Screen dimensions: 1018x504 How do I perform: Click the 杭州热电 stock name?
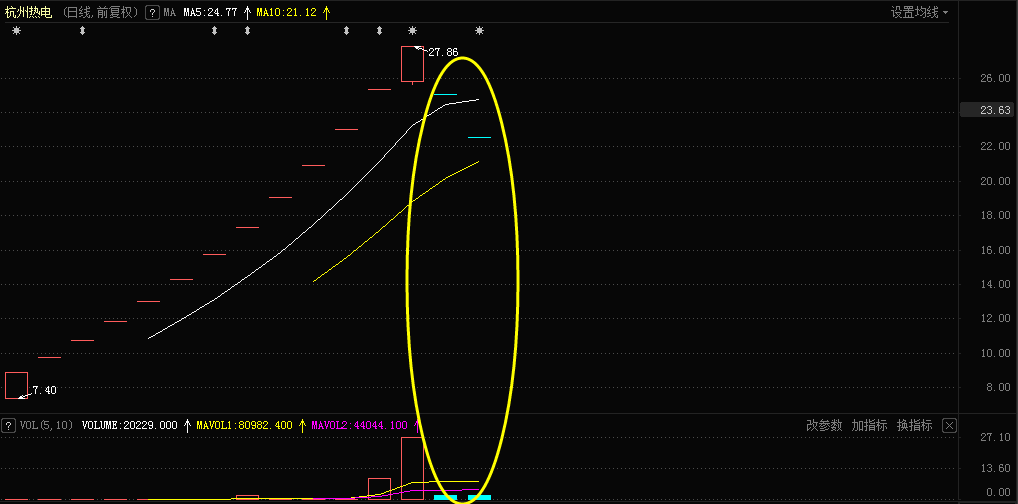[28, 12]
